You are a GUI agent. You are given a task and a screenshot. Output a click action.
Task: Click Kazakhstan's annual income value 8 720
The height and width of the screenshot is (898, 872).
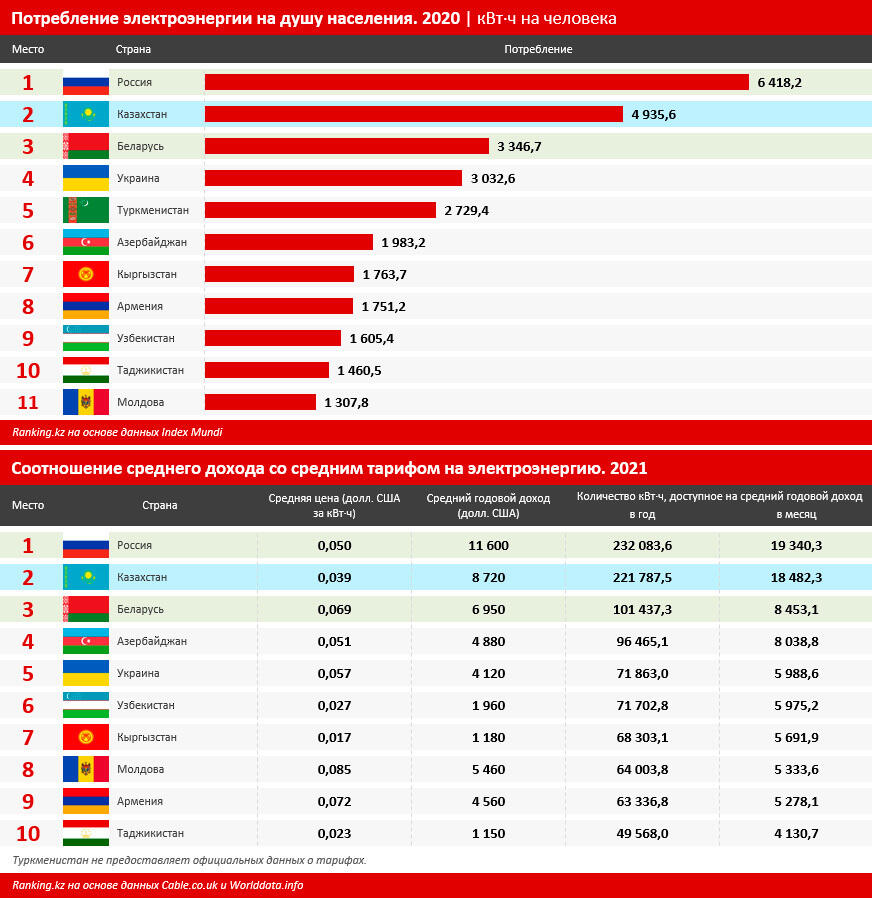tap(488, 577)
